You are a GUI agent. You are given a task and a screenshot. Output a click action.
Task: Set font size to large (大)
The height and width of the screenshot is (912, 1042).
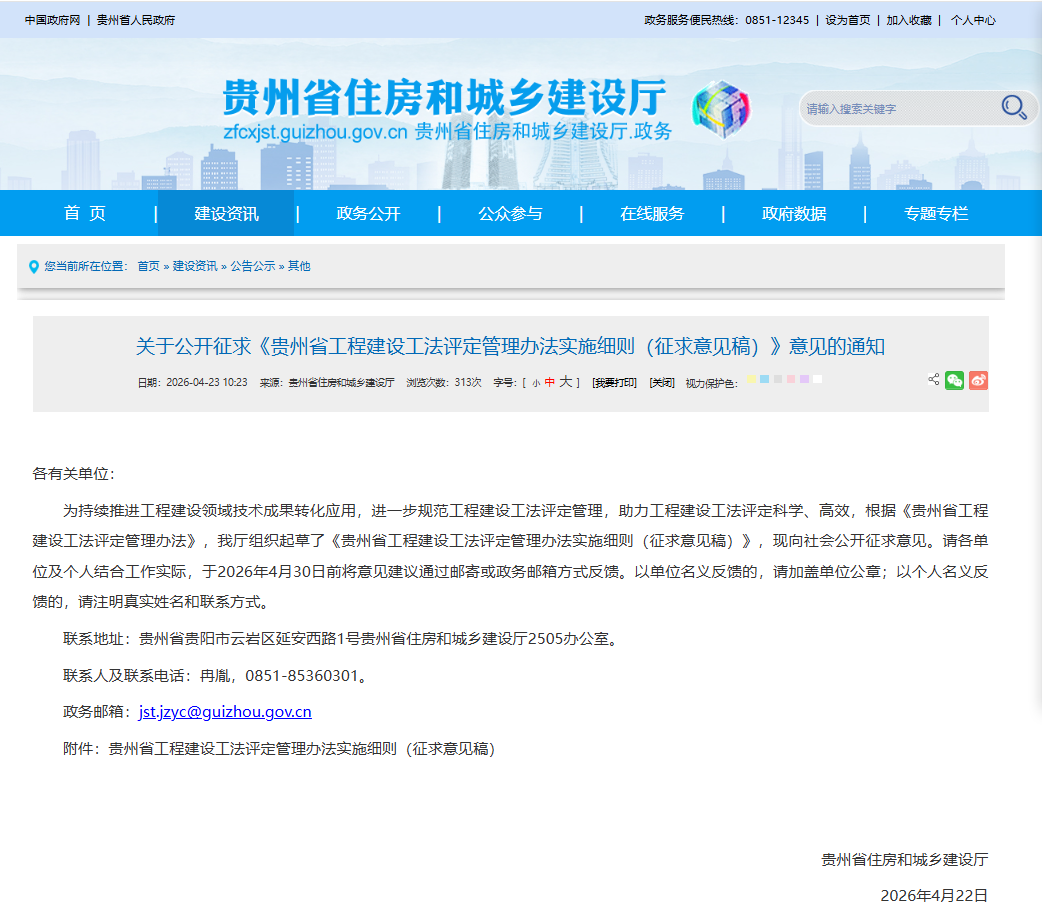click(565, 382)
